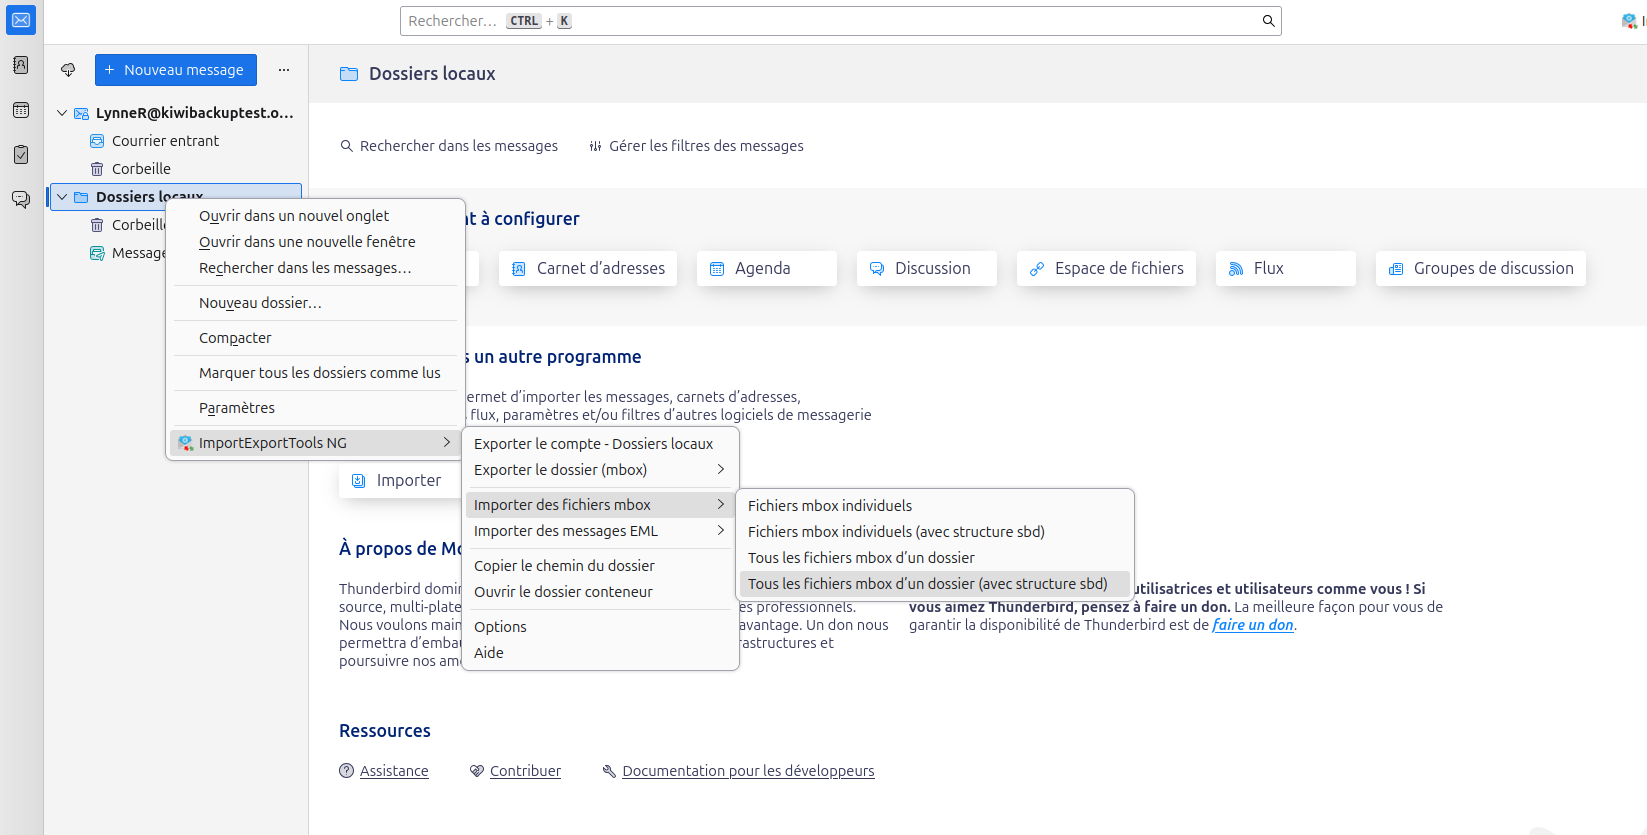
Task: Select Ouvrir dans un nouvel onglet
Action: point(315,216)
